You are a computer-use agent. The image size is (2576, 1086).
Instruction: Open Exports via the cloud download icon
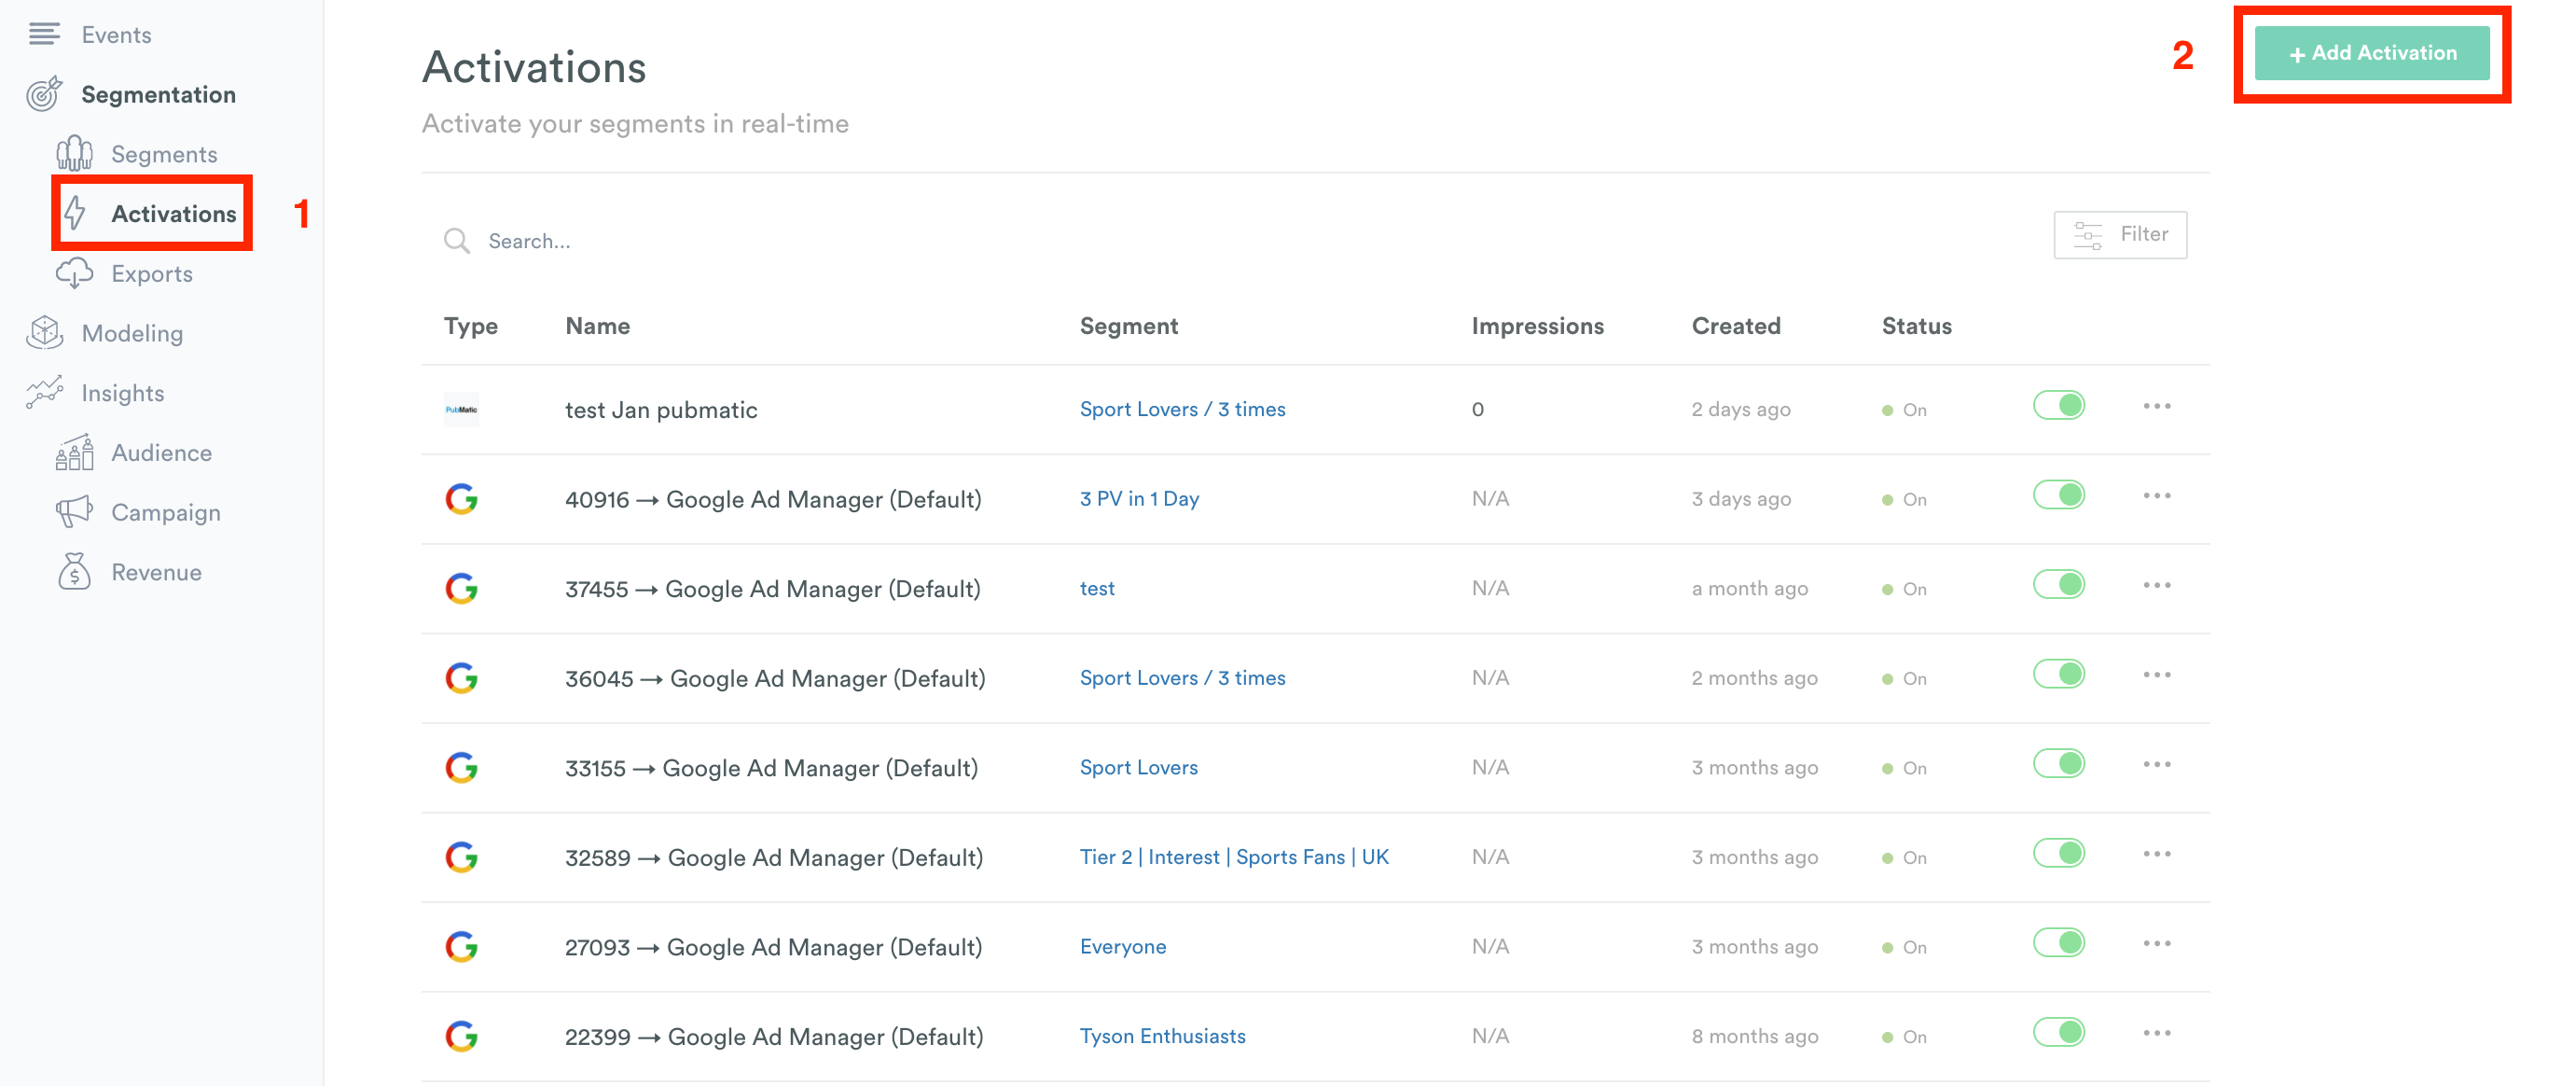pyautogui.click(x=75, y=272)
